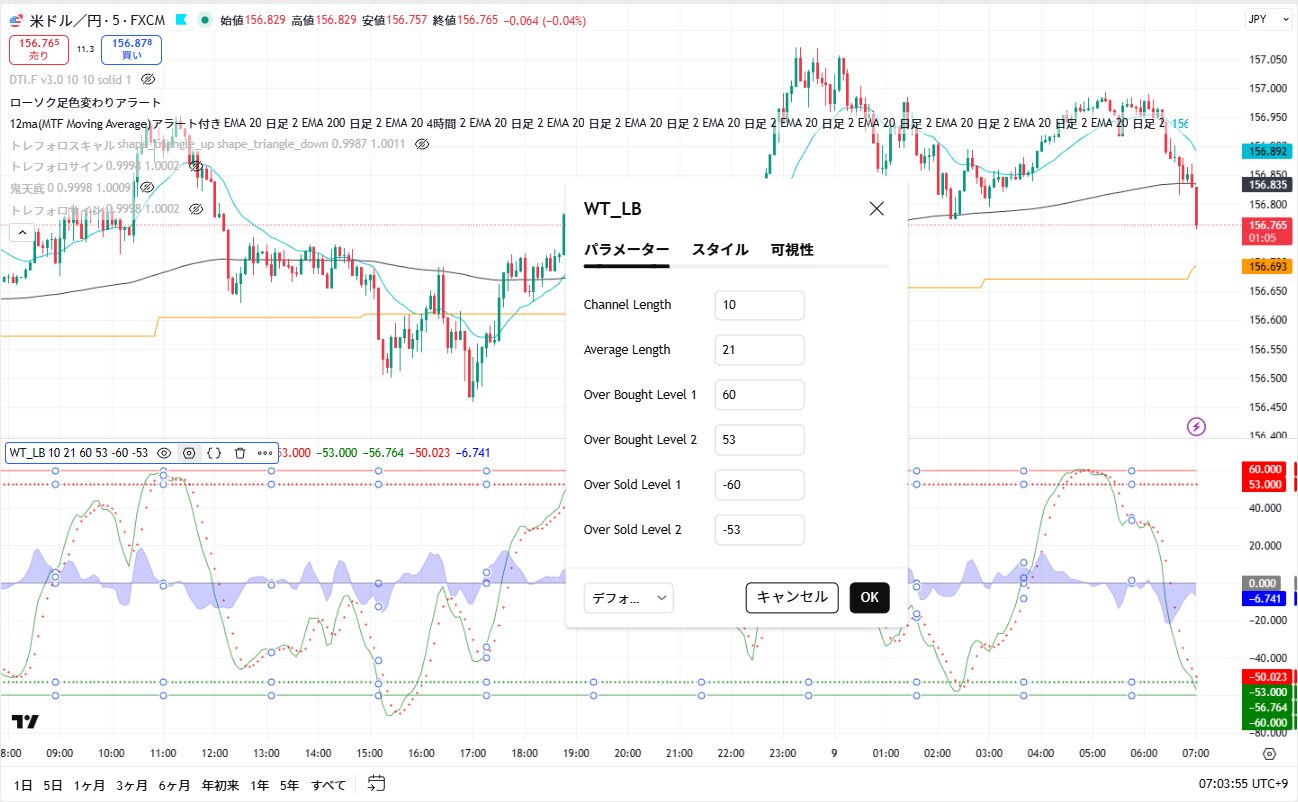Viewport: 1298px width, 802px height.
Task: Open WT_LB indicator settings gear icon
Action: click(x=188, y=453)
